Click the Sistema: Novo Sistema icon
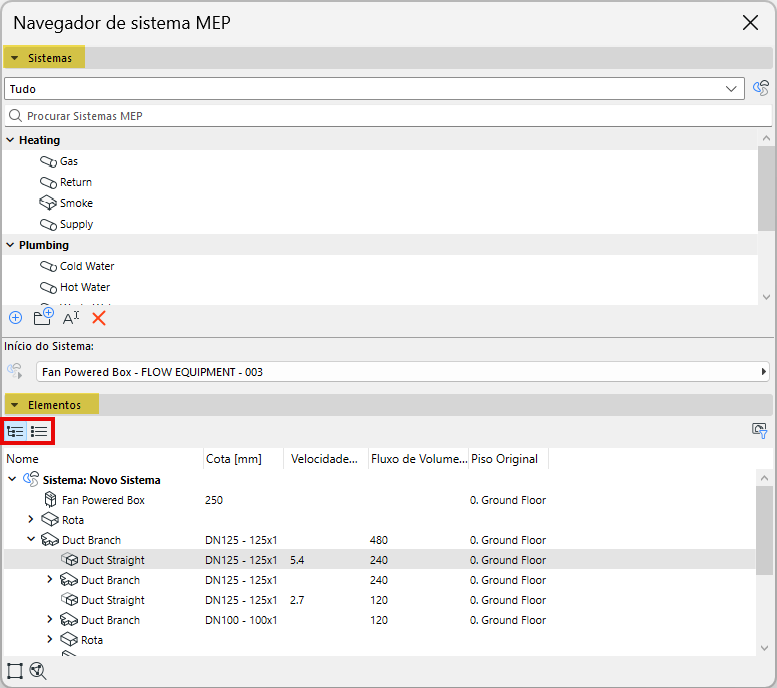This screenshot has width=777, height=688. [x=31, y=479]
